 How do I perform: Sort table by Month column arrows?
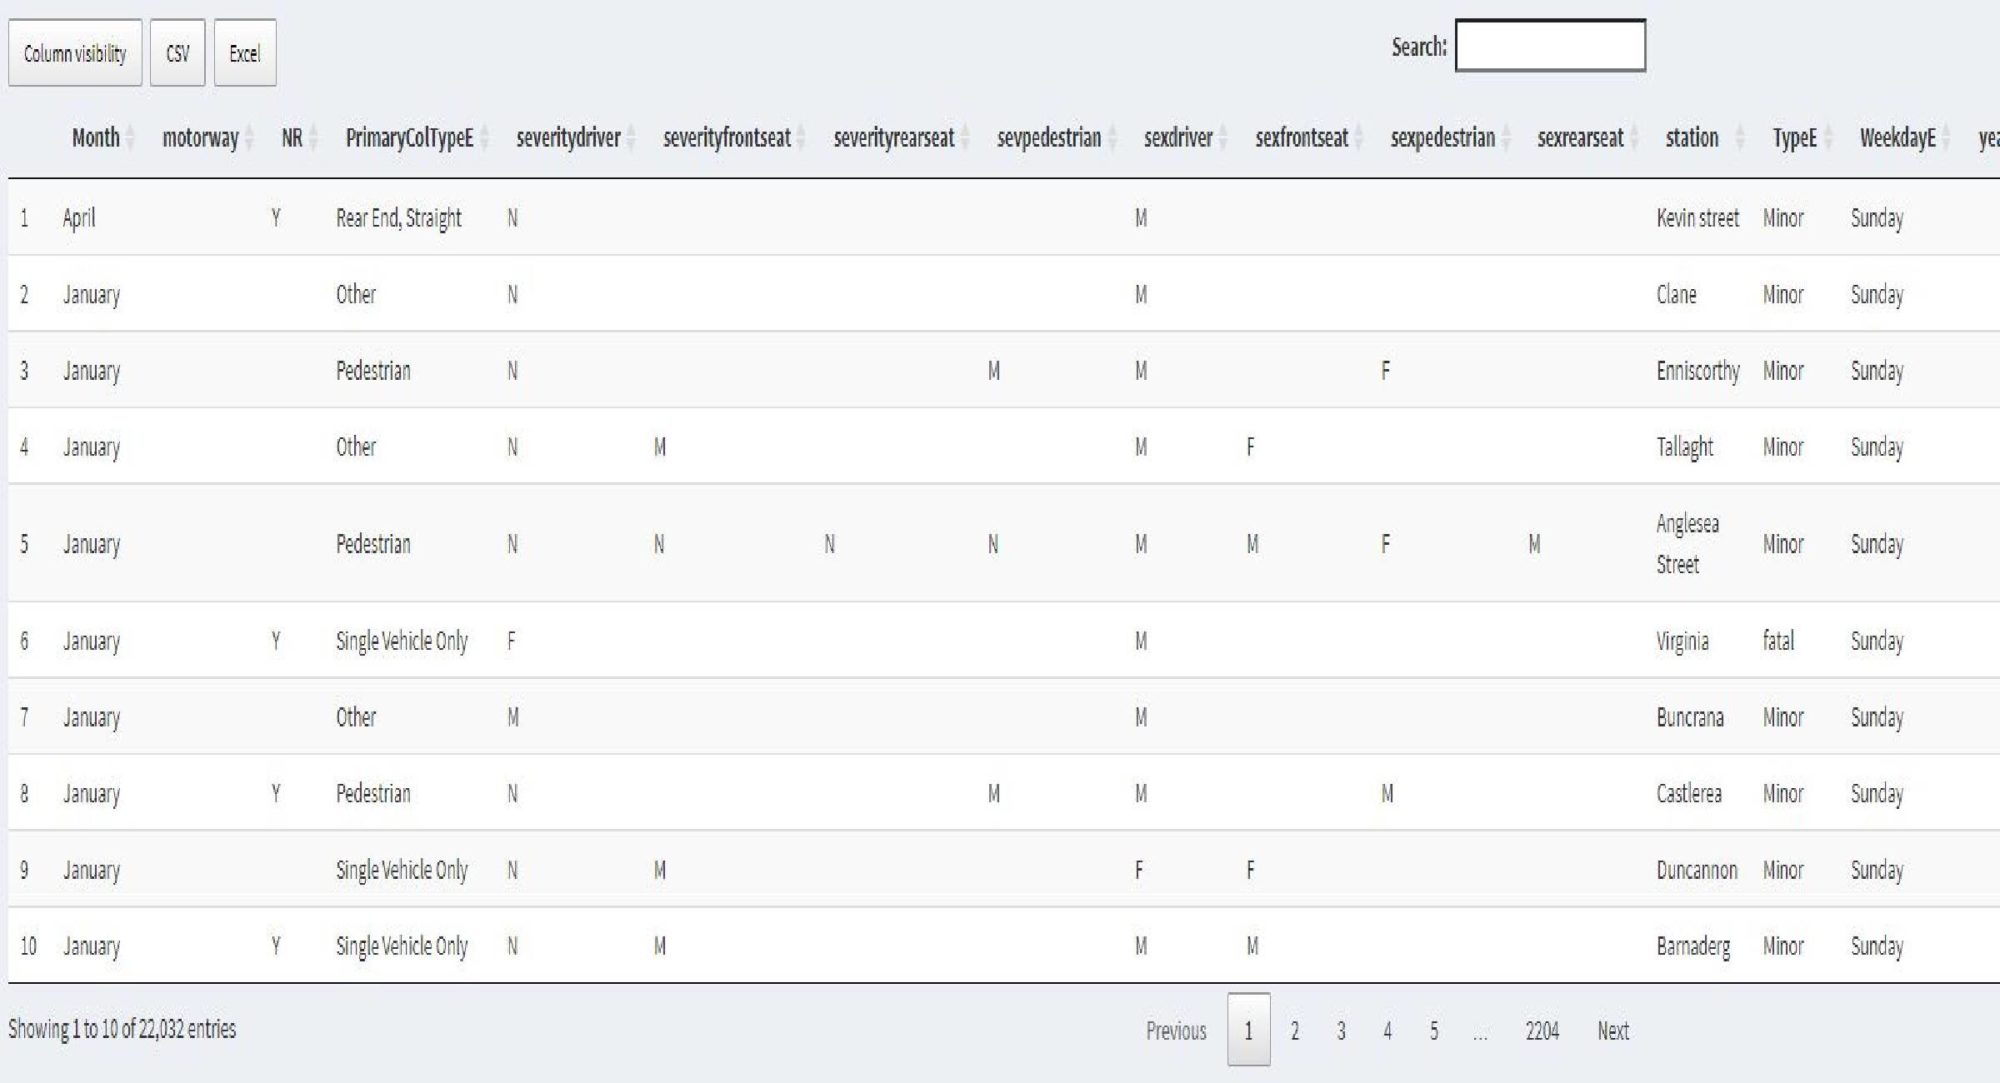130,138
